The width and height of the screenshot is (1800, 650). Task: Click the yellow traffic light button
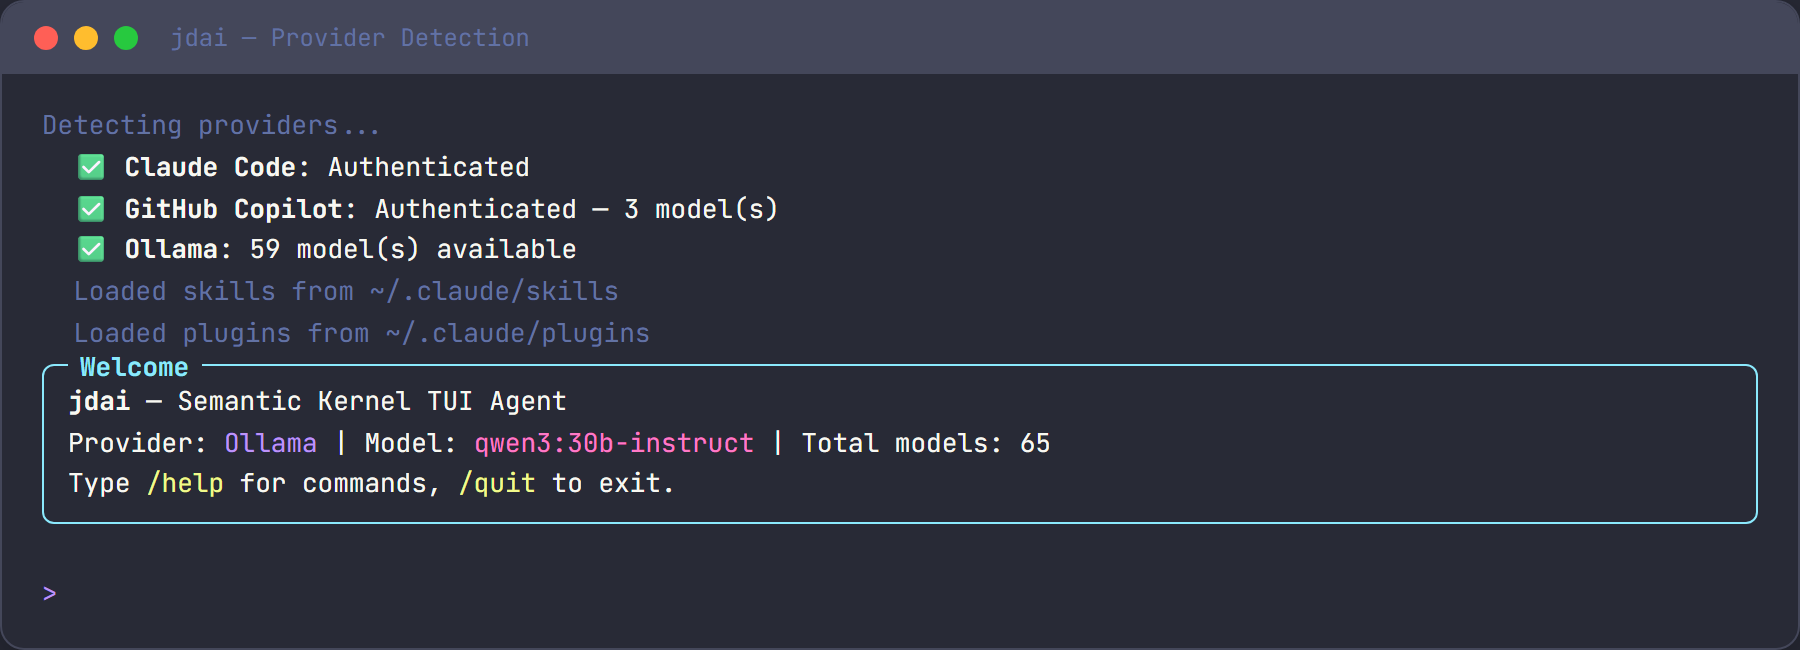(x=85, y=37)
